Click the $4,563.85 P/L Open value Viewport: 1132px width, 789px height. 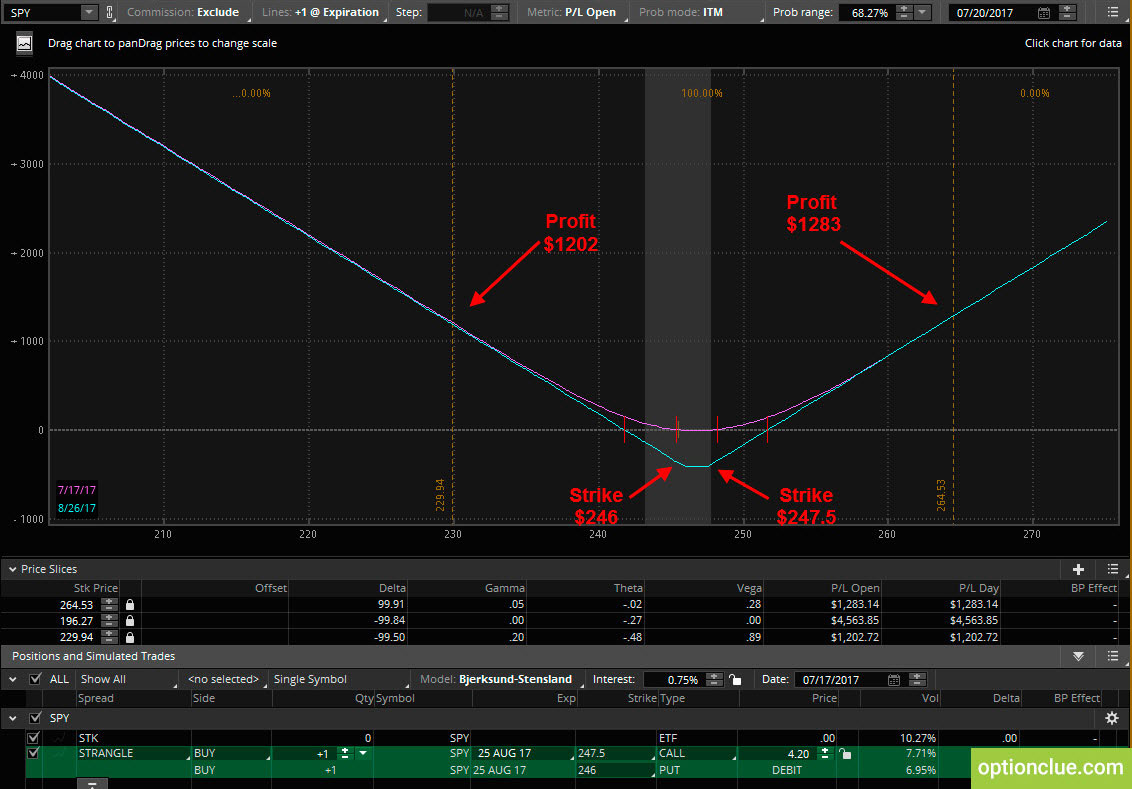[x=855, y=621]
